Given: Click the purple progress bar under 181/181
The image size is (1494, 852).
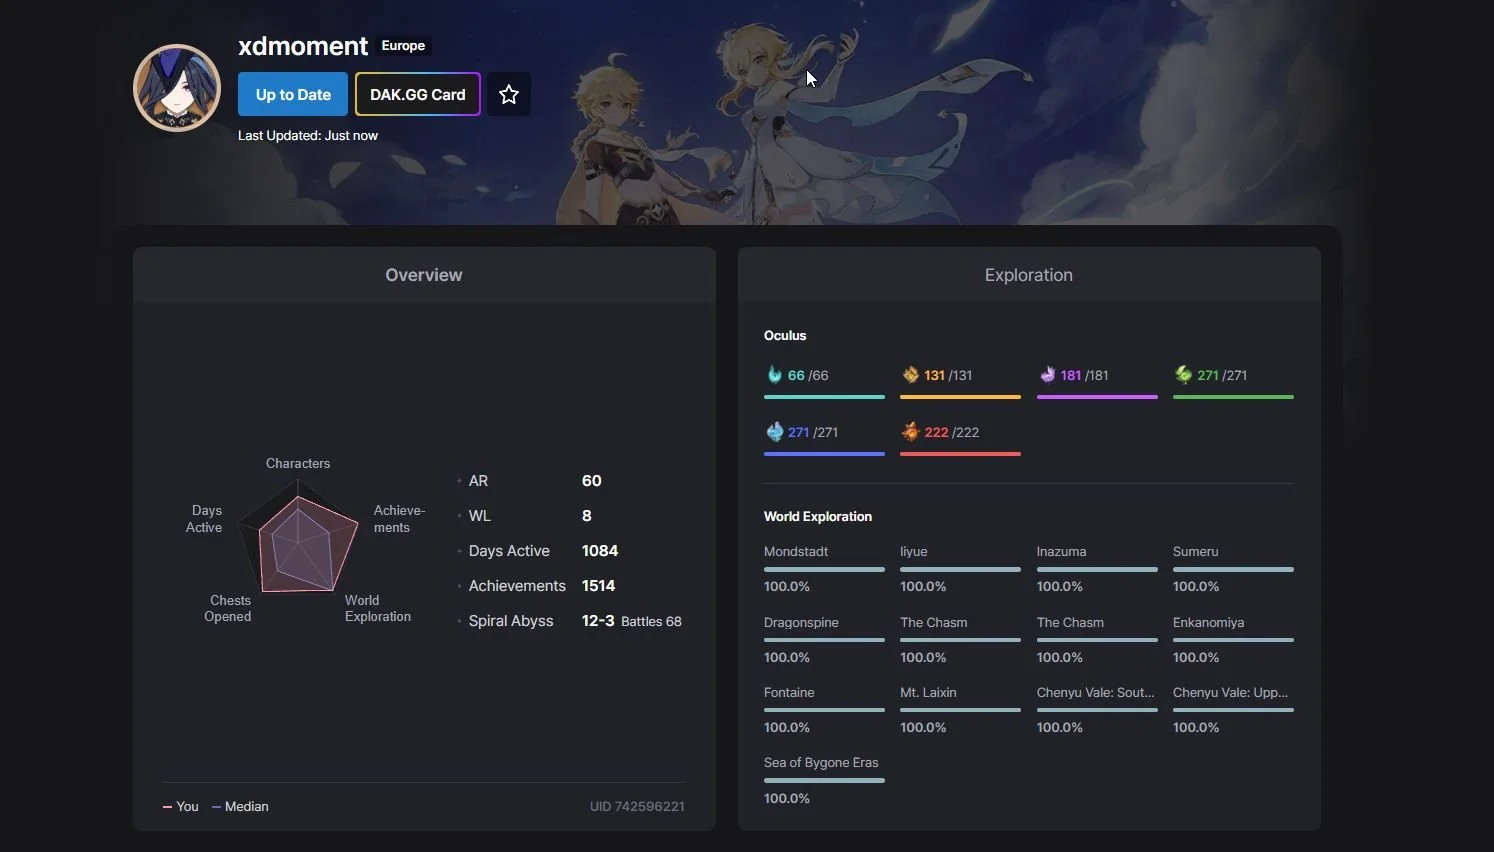Looking at the screenshot, I should click(x=1097, y=397).
